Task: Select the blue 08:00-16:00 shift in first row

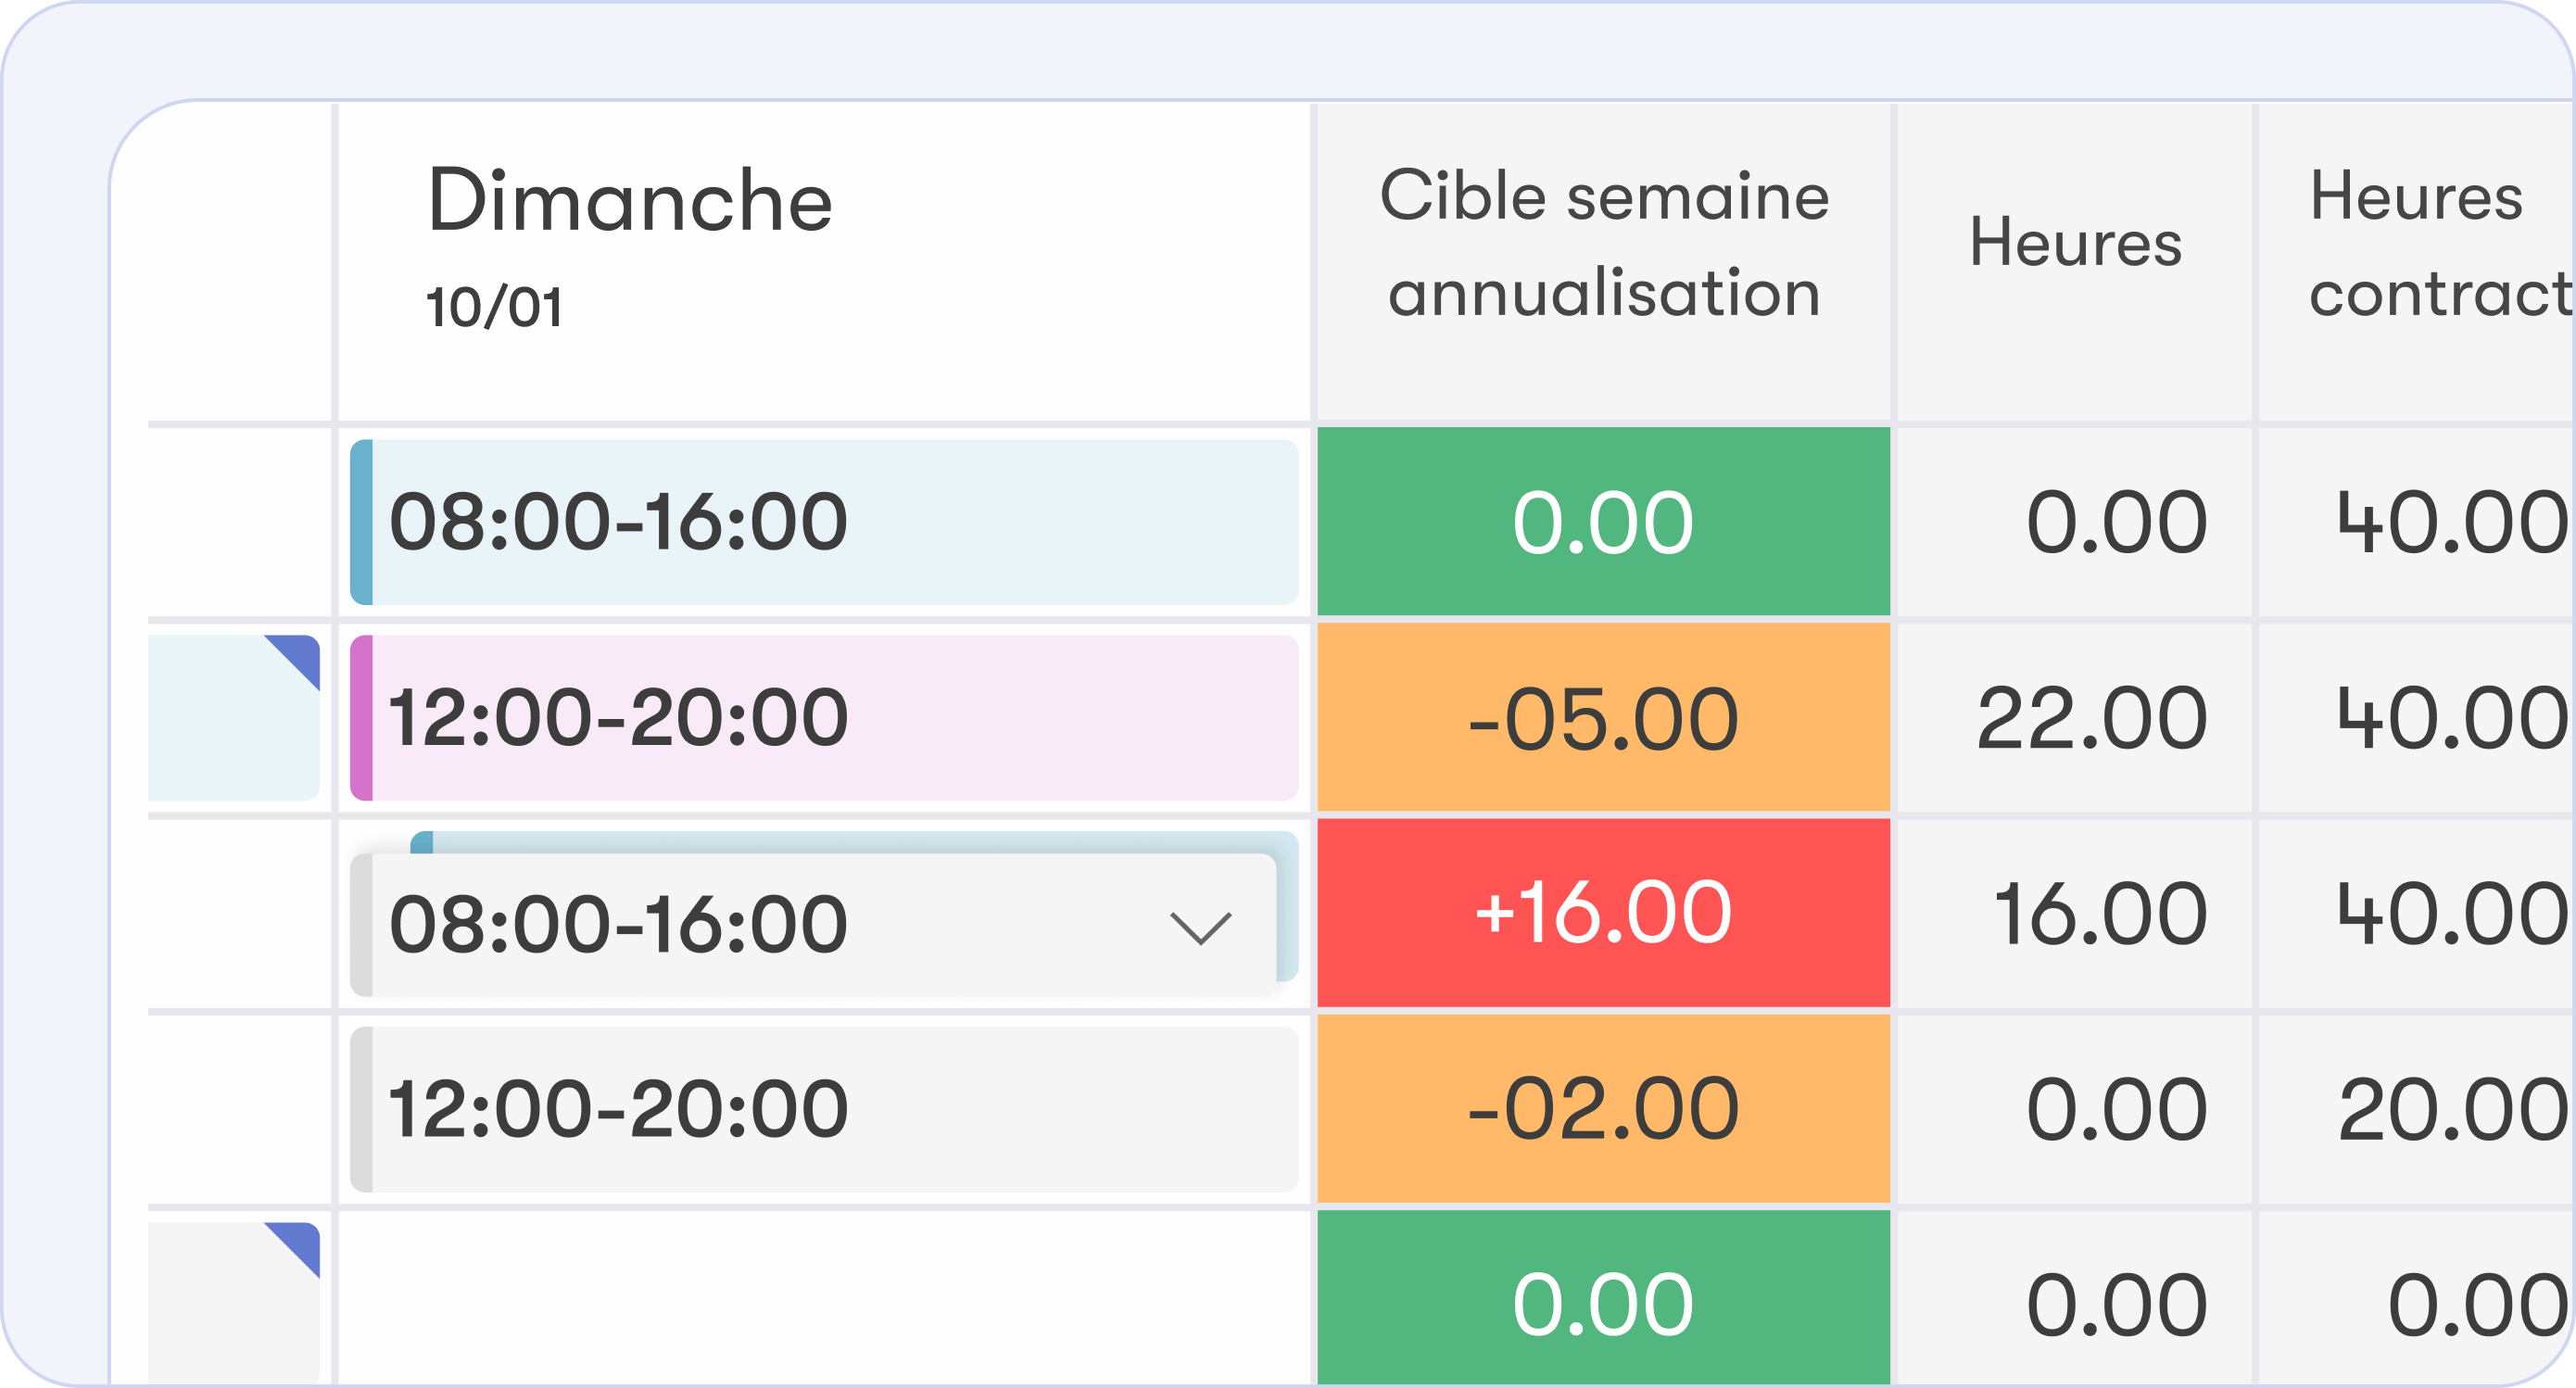Action: (x=824, y=522)
